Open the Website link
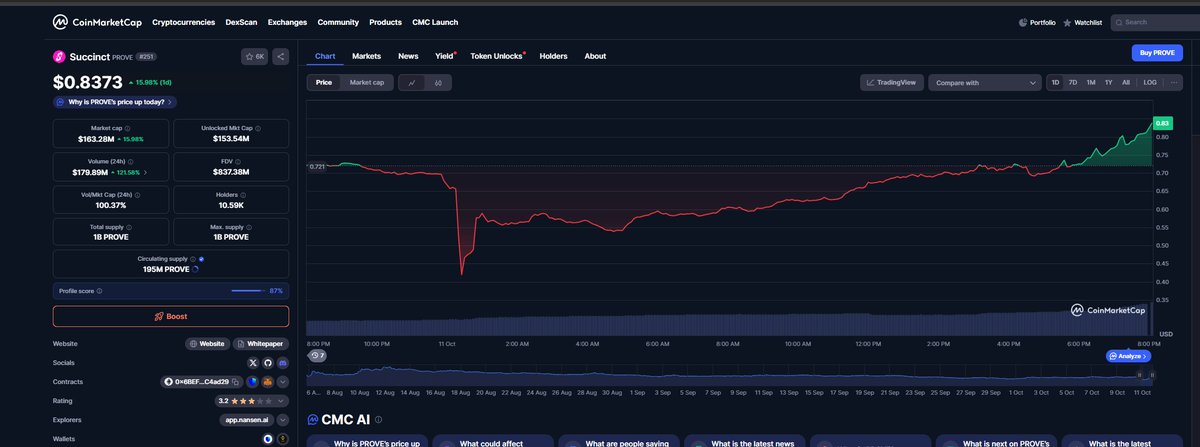This screenshot has height=447, width=1200. pyautogui.click(x=207, y=344)
